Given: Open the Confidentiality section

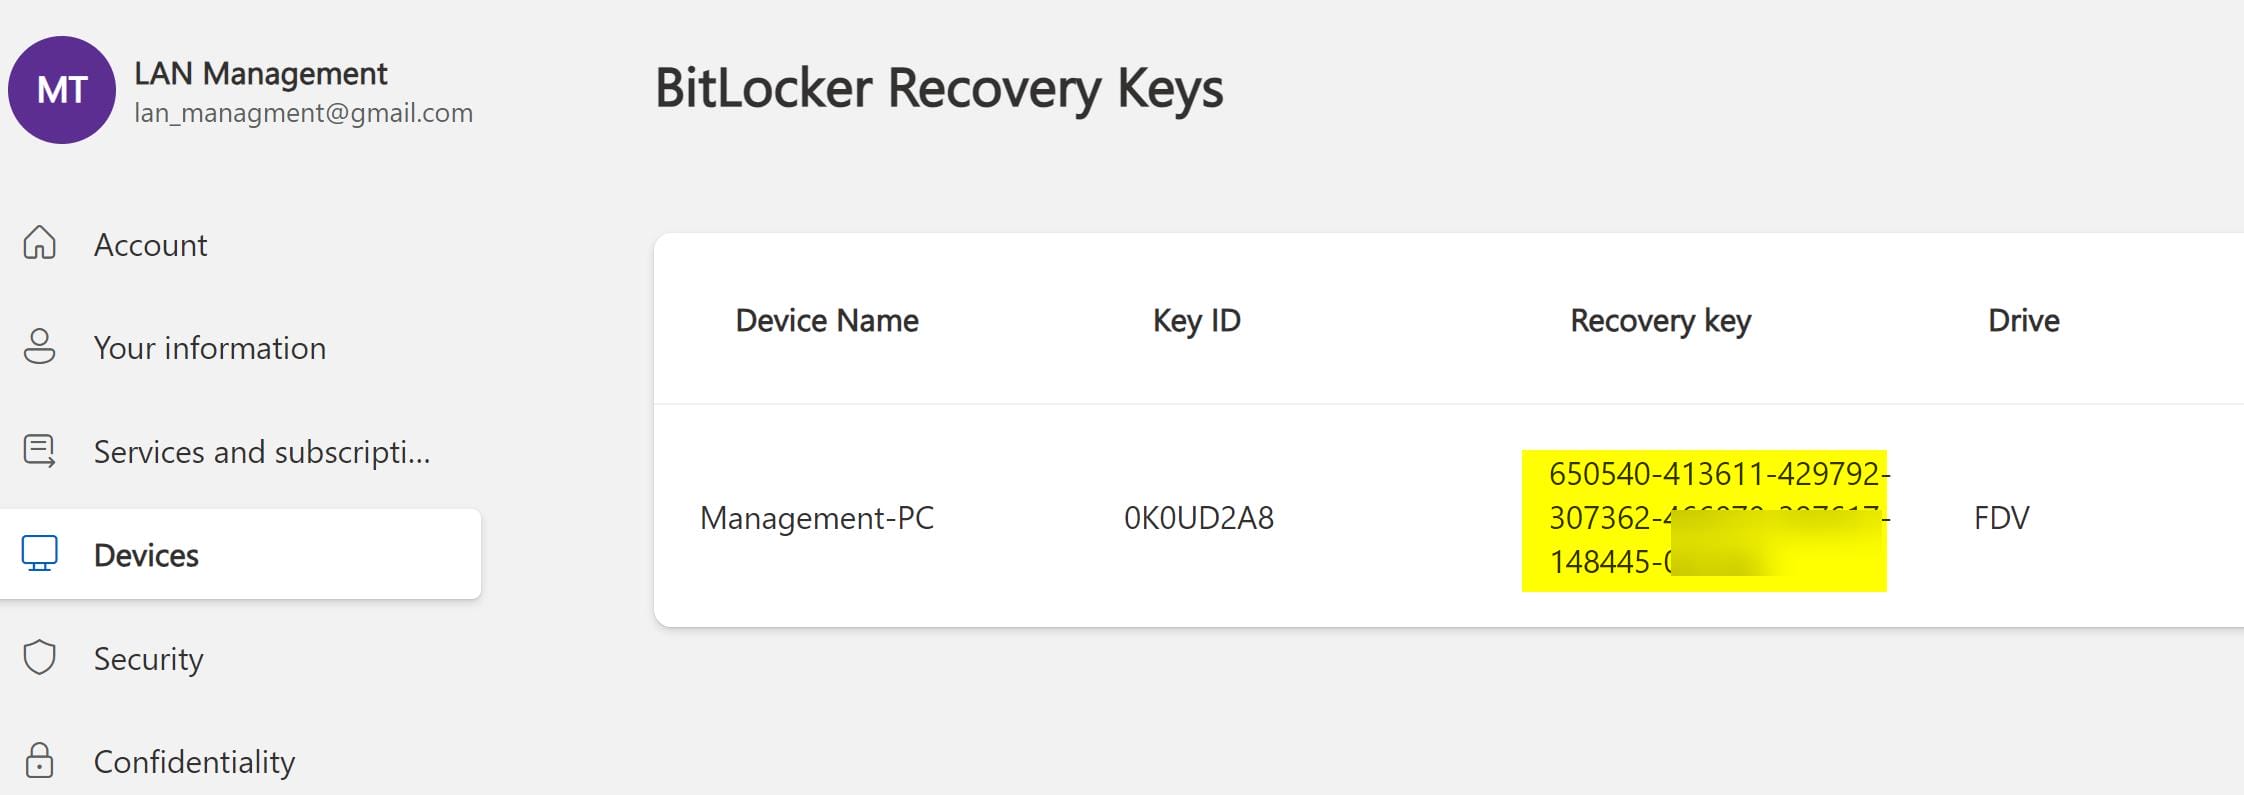Looking at the screenshot, I should pos(195,762).
